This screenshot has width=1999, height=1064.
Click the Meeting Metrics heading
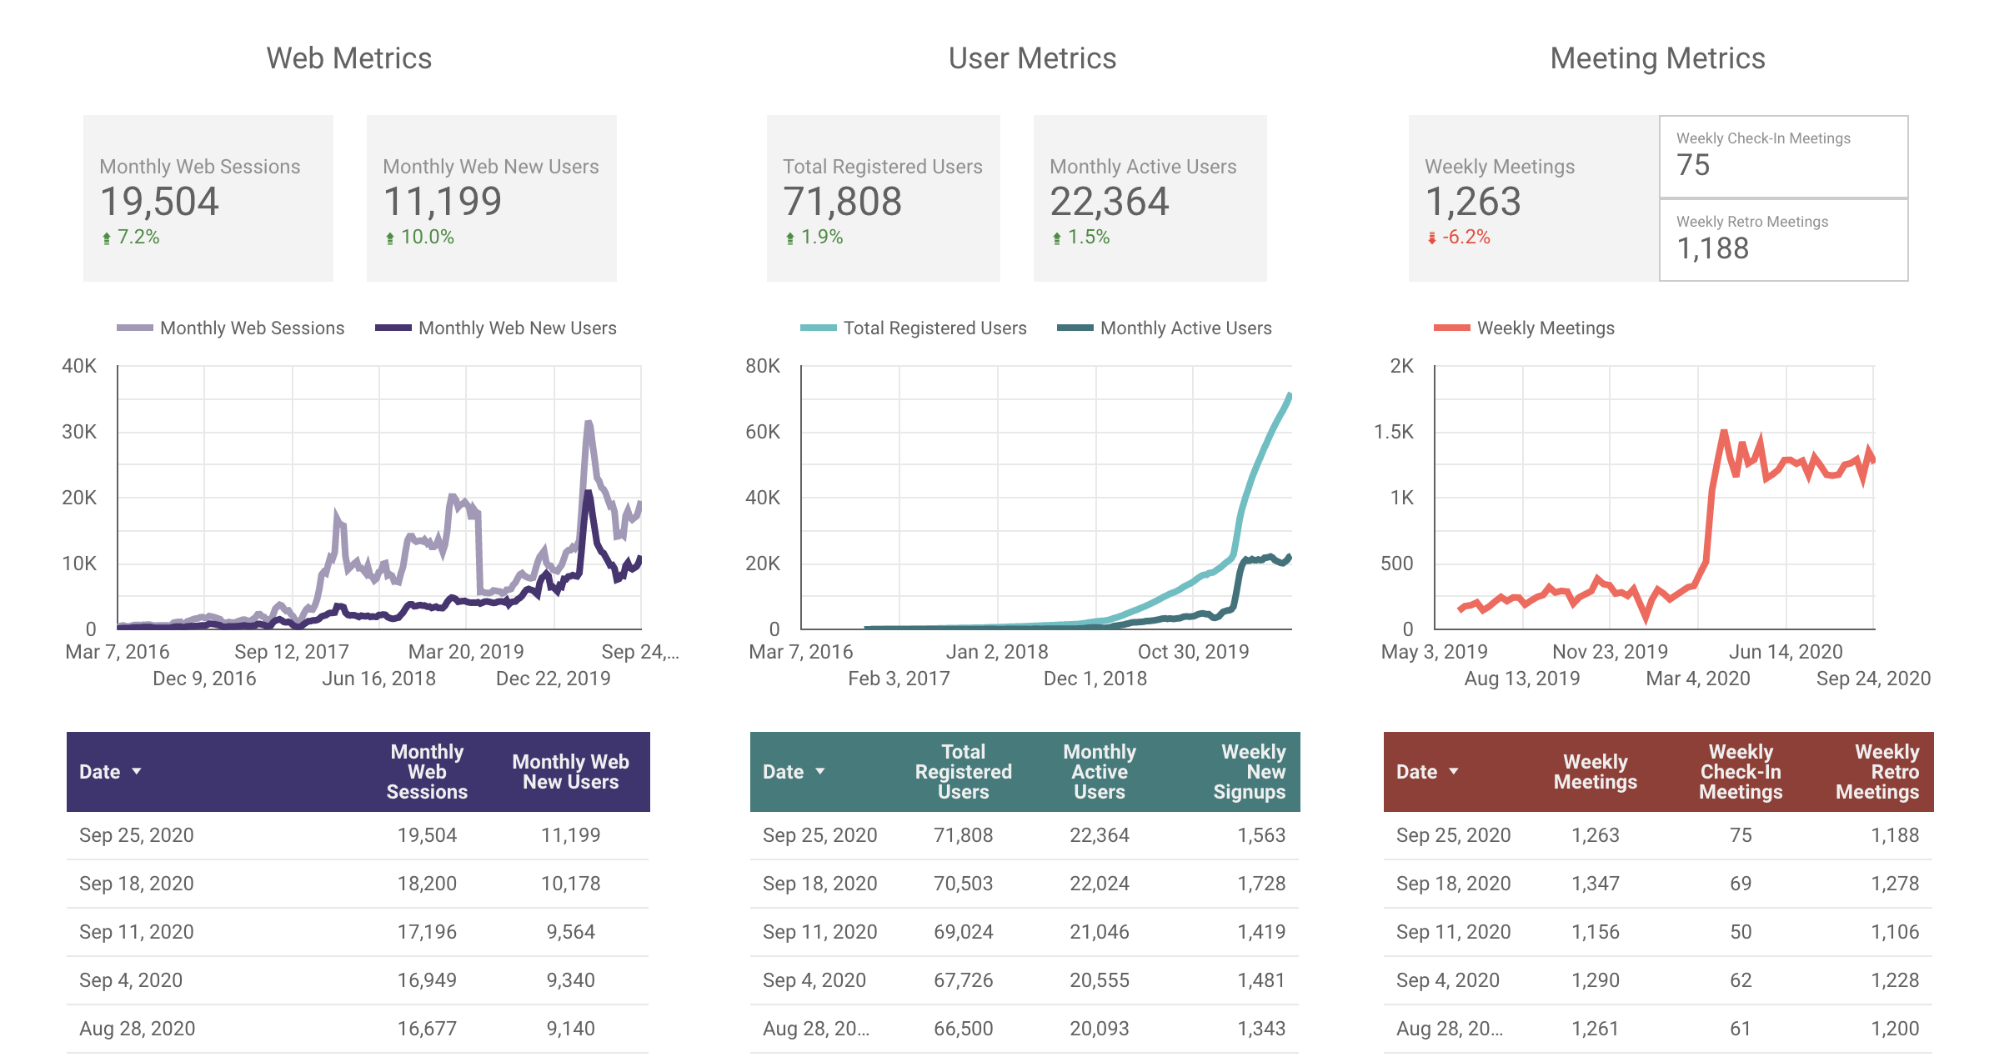tap(1658, 58)
